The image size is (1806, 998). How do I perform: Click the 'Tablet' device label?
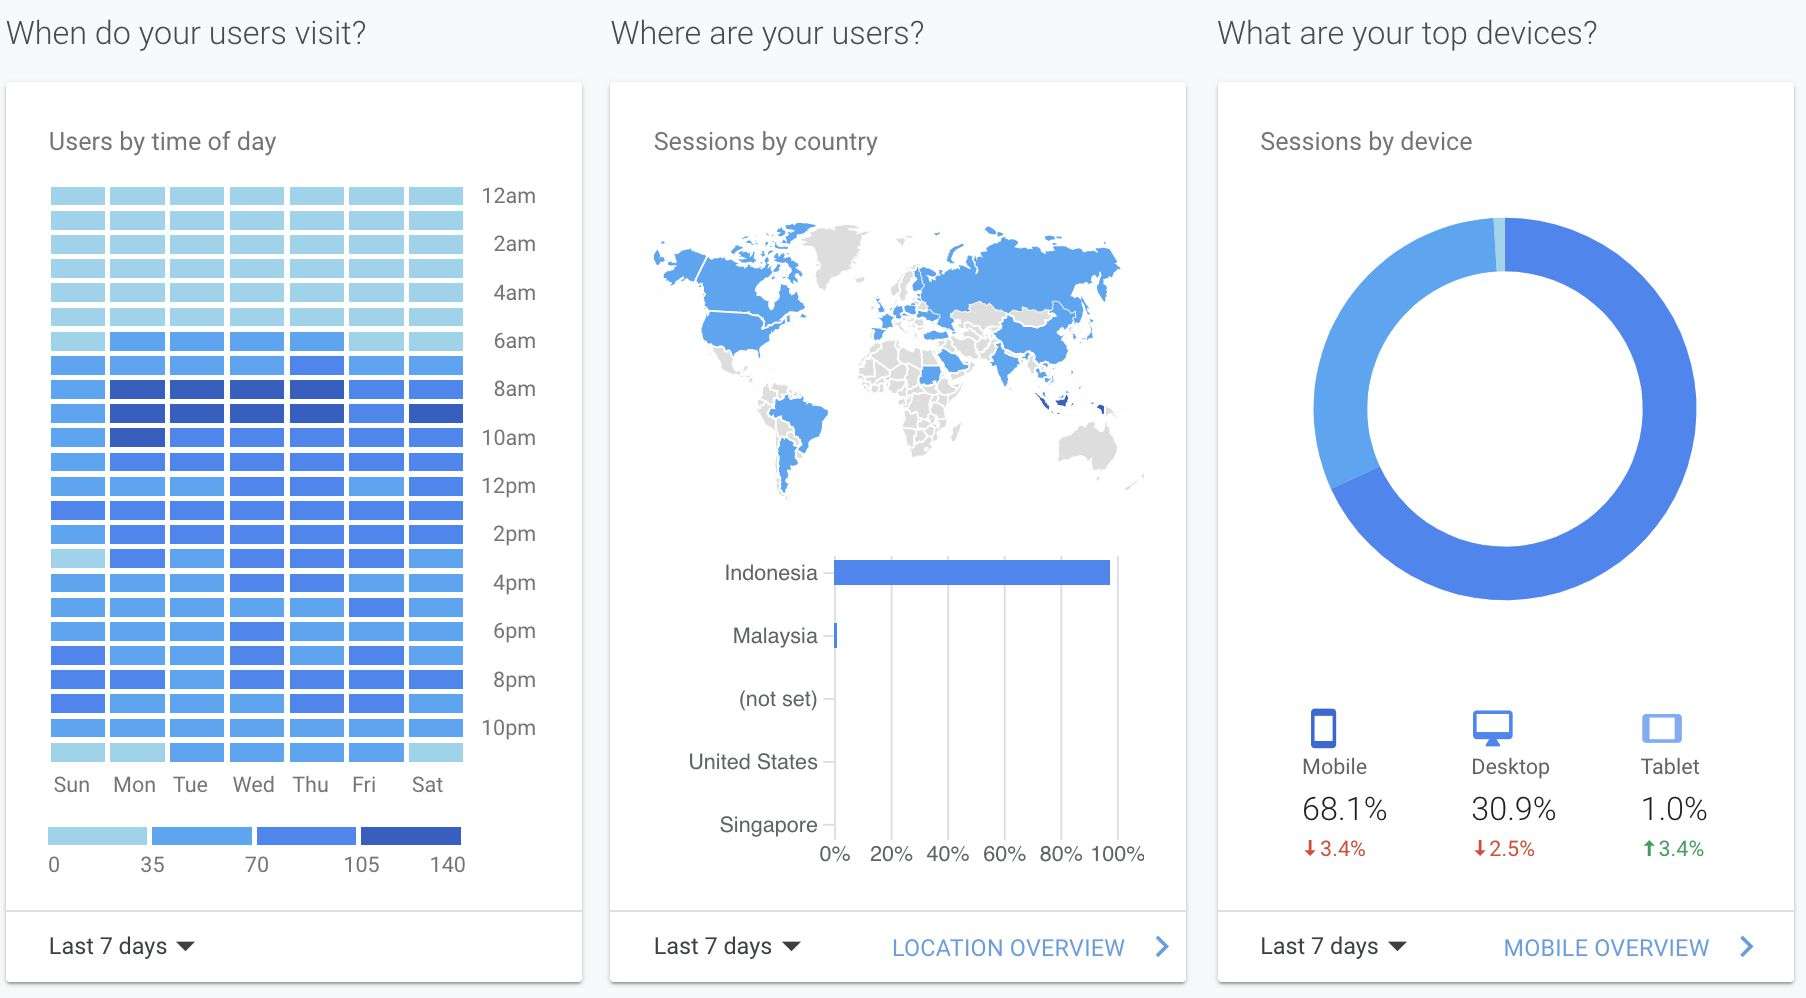(x=1670, y=767)
